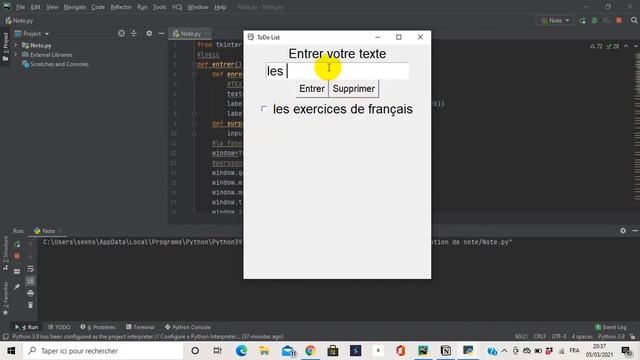The height and width of the screenshot is (360, 640).
Task: Open the Code menu
Action: [98, 7]
